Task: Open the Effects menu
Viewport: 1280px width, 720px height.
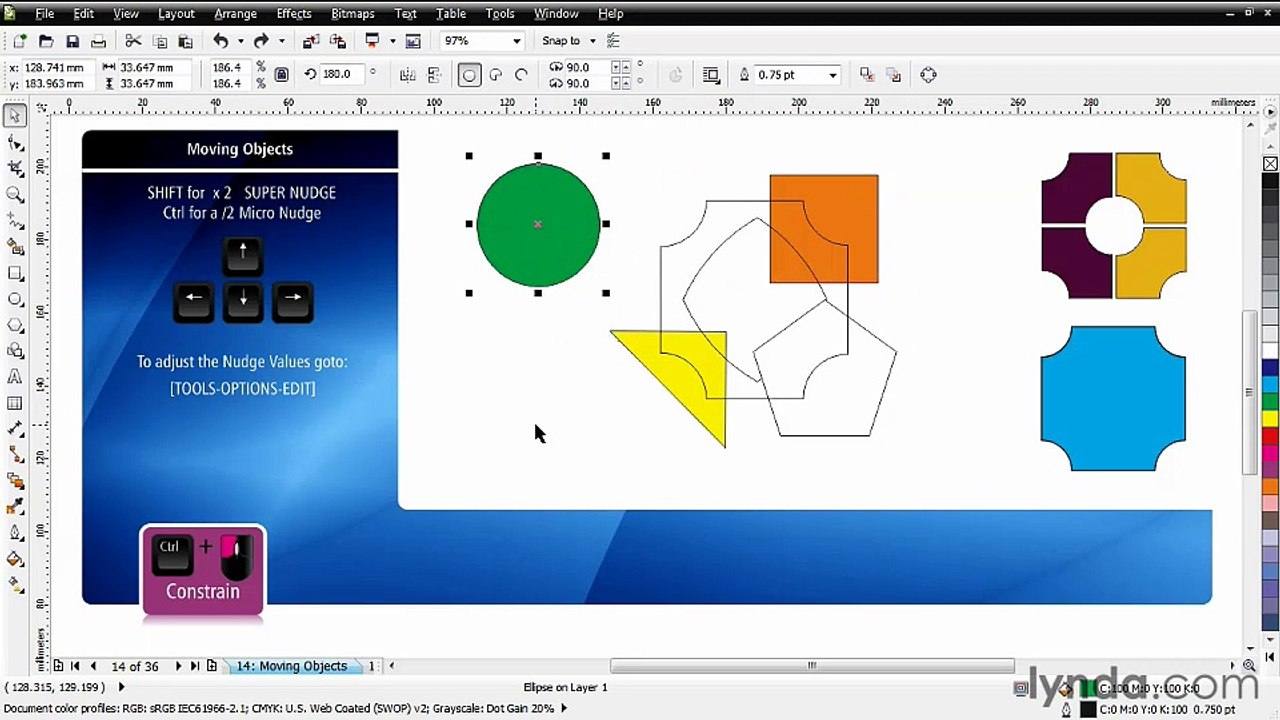Action: (294, 14)
